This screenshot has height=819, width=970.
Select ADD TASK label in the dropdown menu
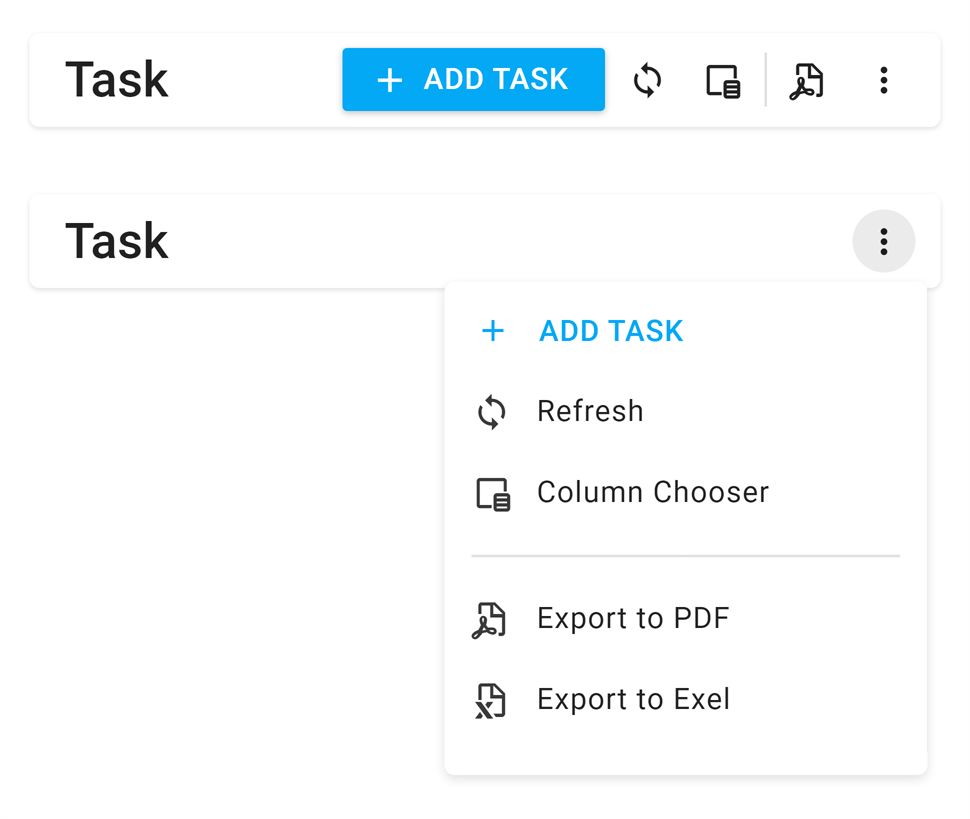pos(611,331)
